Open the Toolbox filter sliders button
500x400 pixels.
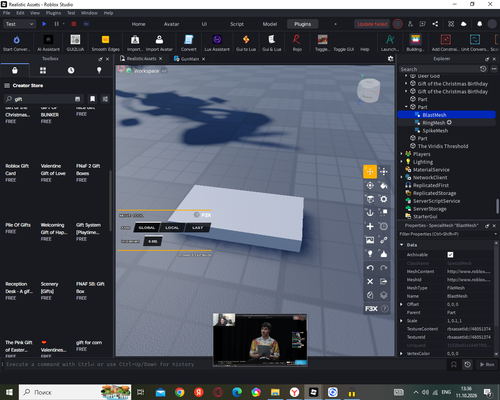(x=105, y=99)
